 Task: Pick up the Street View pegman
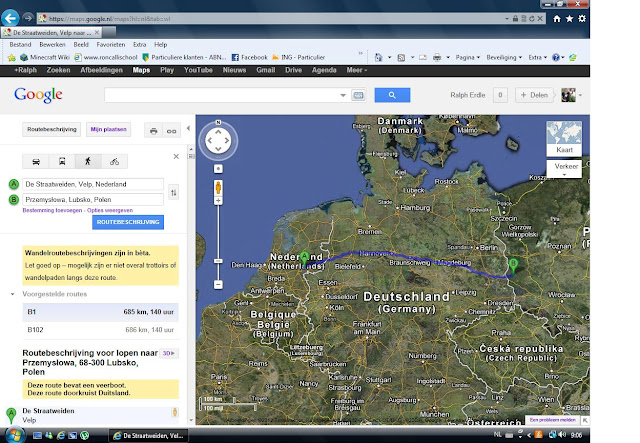pos(218,187)
